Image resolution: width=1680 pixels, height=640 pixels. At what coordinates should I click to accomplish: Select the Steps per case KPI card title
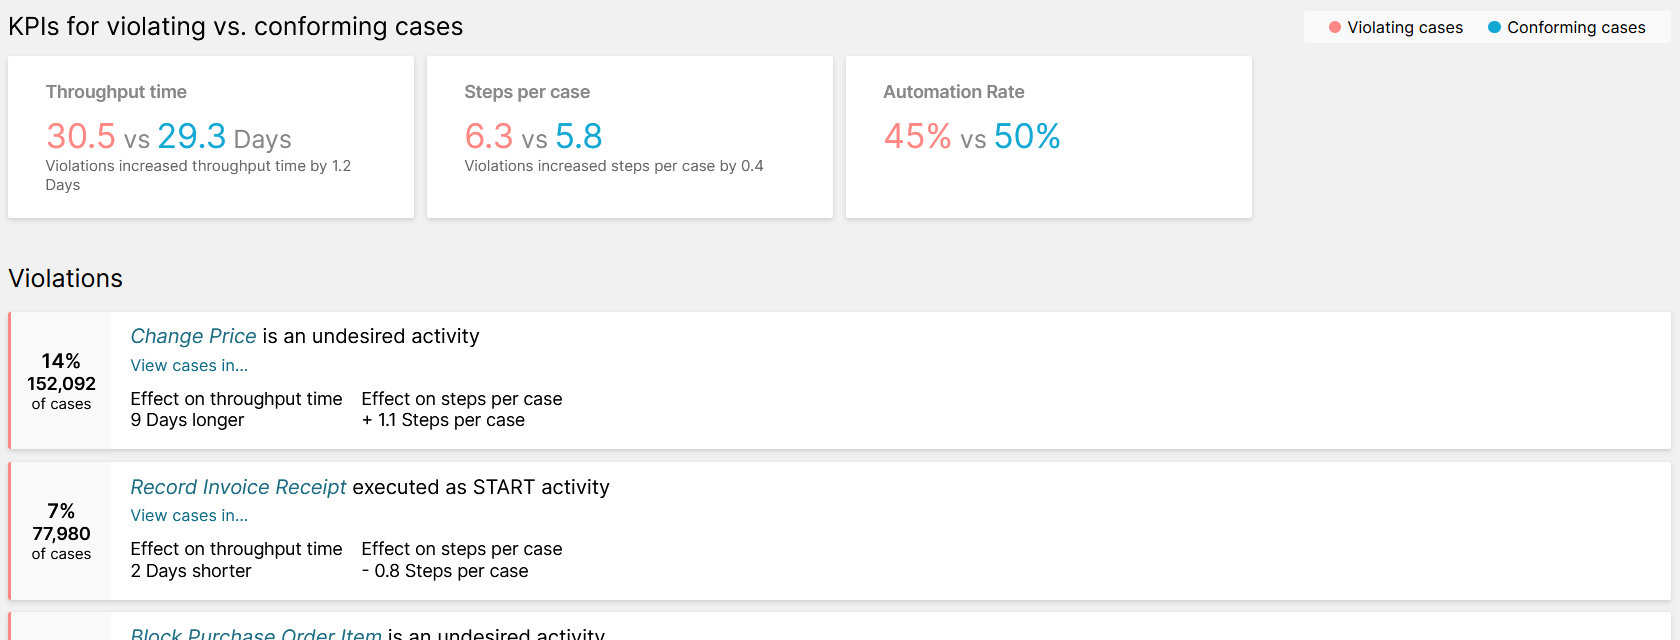coord(527,92)
